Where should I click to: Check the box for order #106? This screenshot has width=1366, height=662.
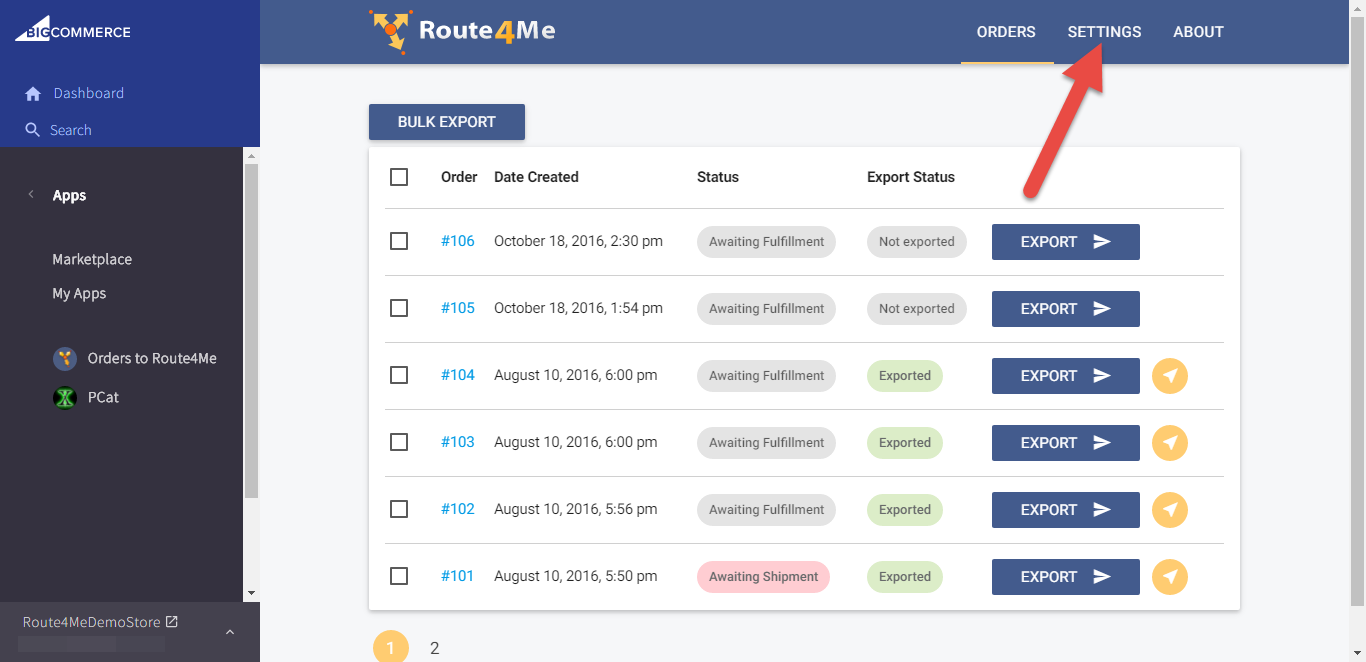pos(399,241)
